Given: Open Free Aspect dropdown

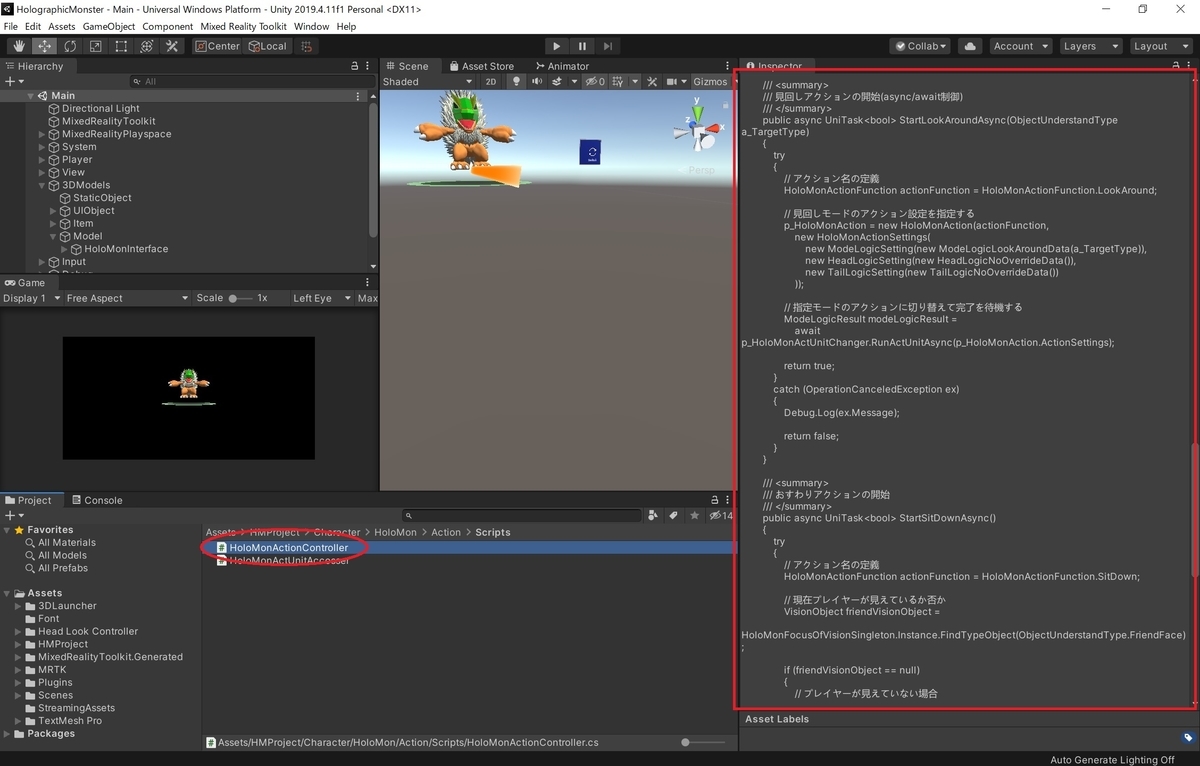Looking at the screenshot, I should (x=126, y=298).
